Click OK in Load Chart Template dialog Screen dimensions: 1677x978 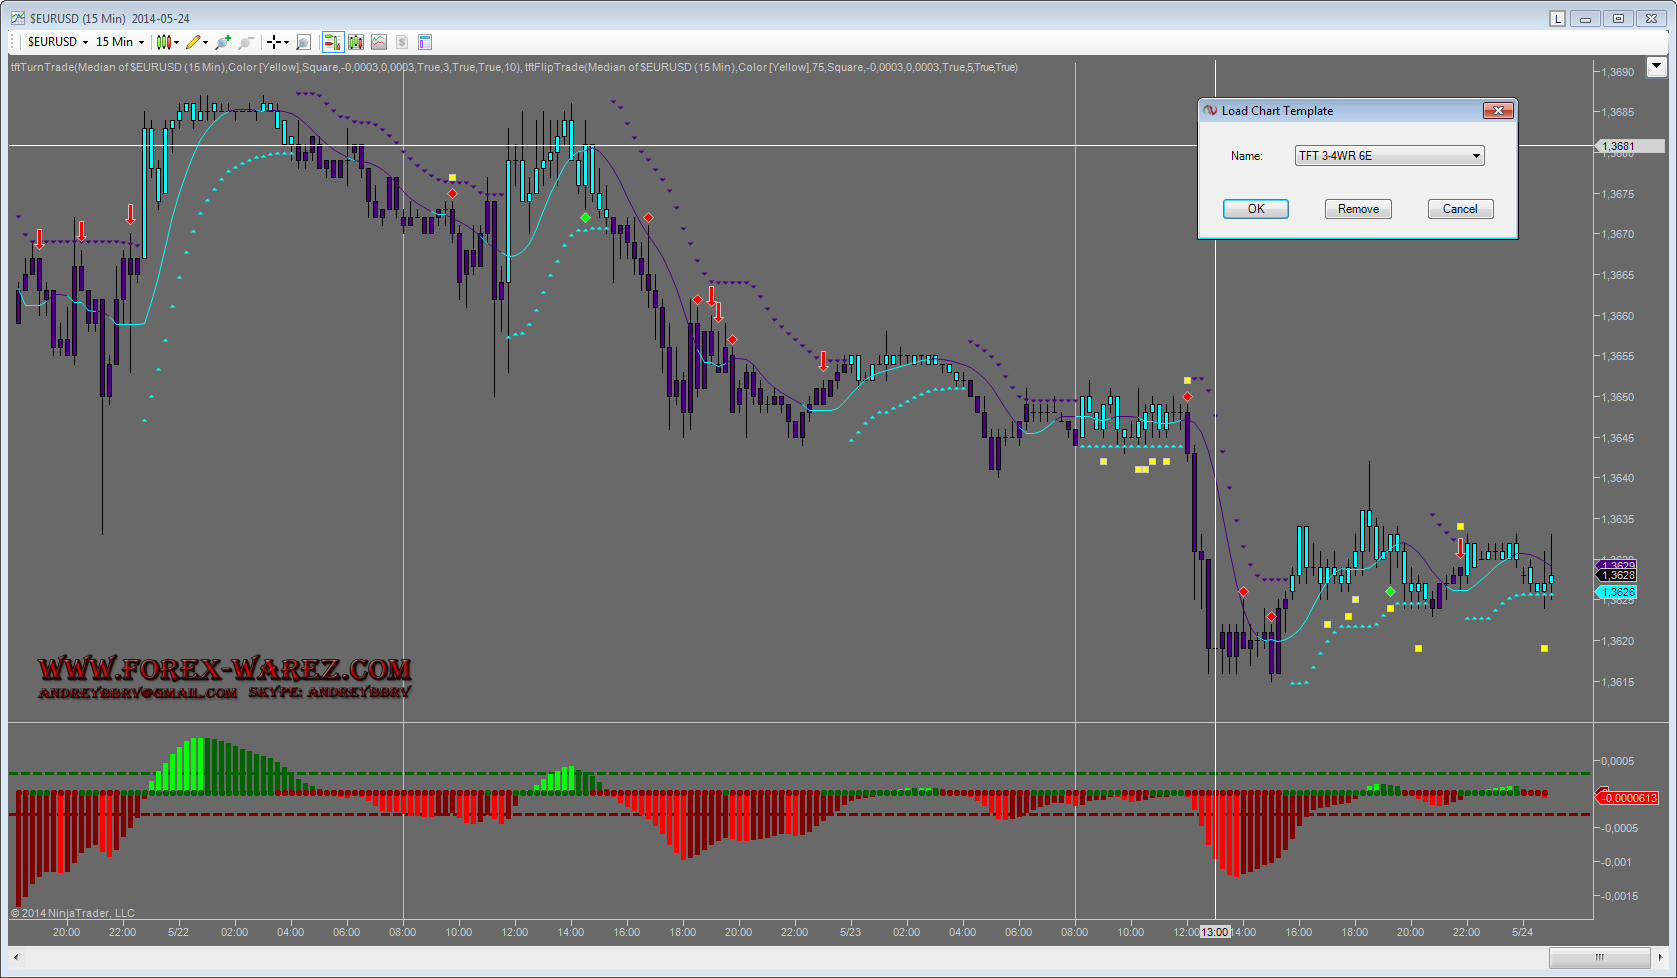click(1255, 209)
